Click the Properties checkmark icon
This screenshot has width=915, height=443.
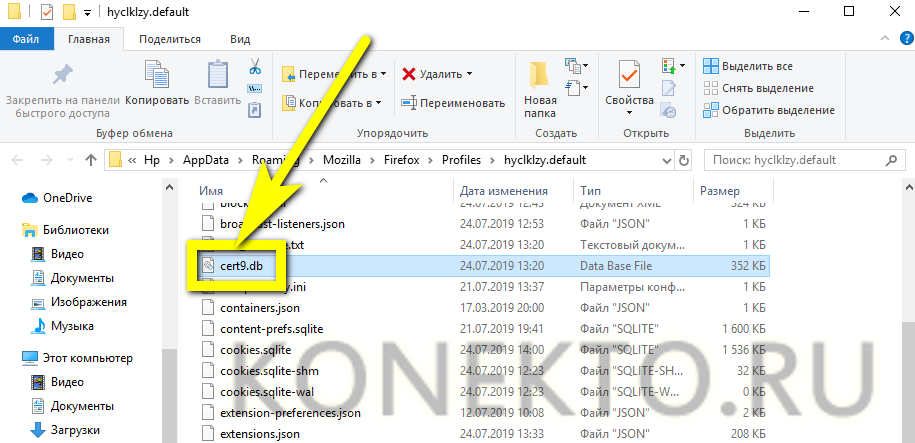[629, 75]
